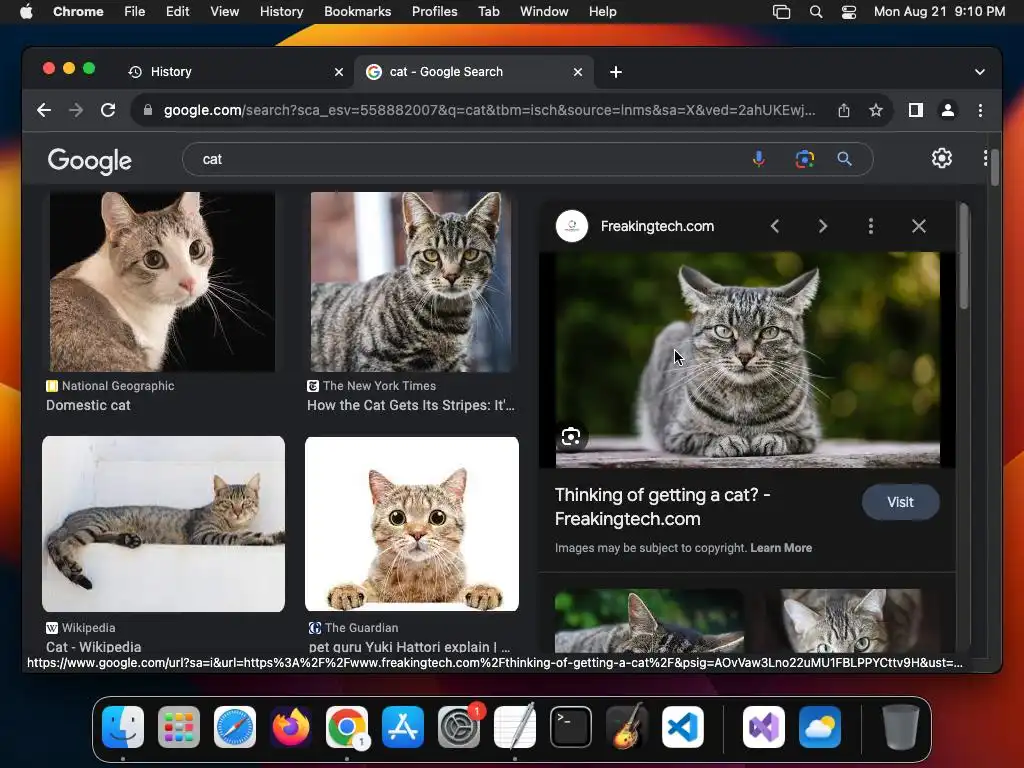Viewport: 1024px width, 768px height.
Task: Open new tab with plus button
Action: (x=616, y=72)
